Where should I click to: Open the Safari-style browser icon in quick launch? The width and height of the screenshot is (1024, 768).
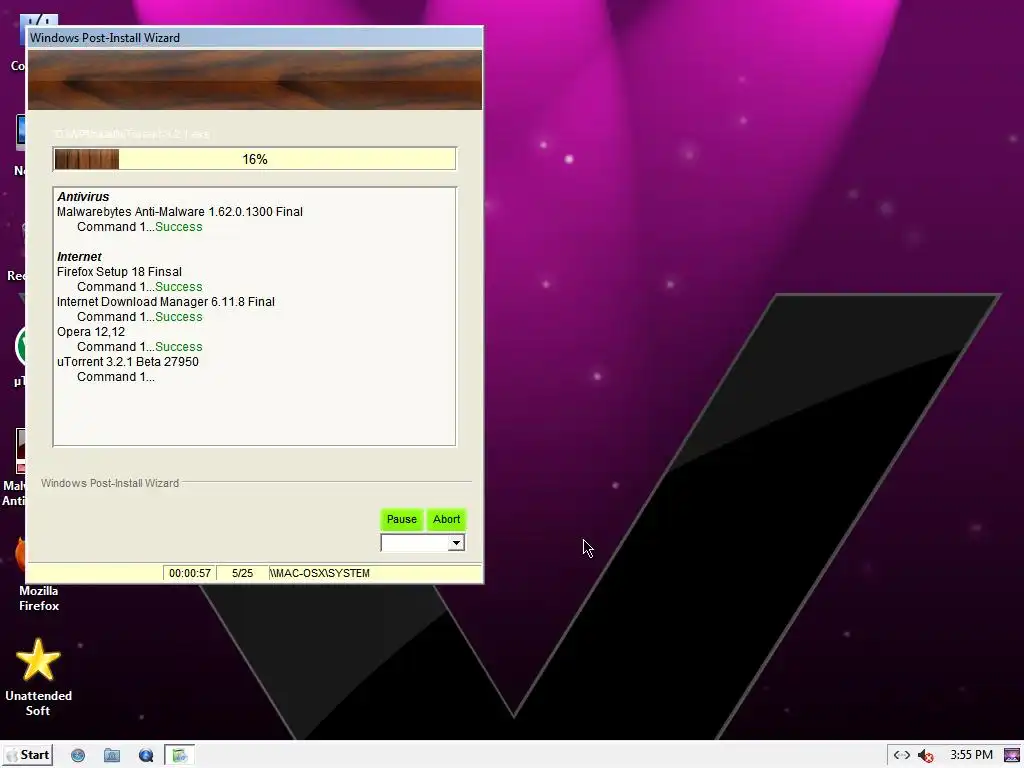[x=78, y=756]
